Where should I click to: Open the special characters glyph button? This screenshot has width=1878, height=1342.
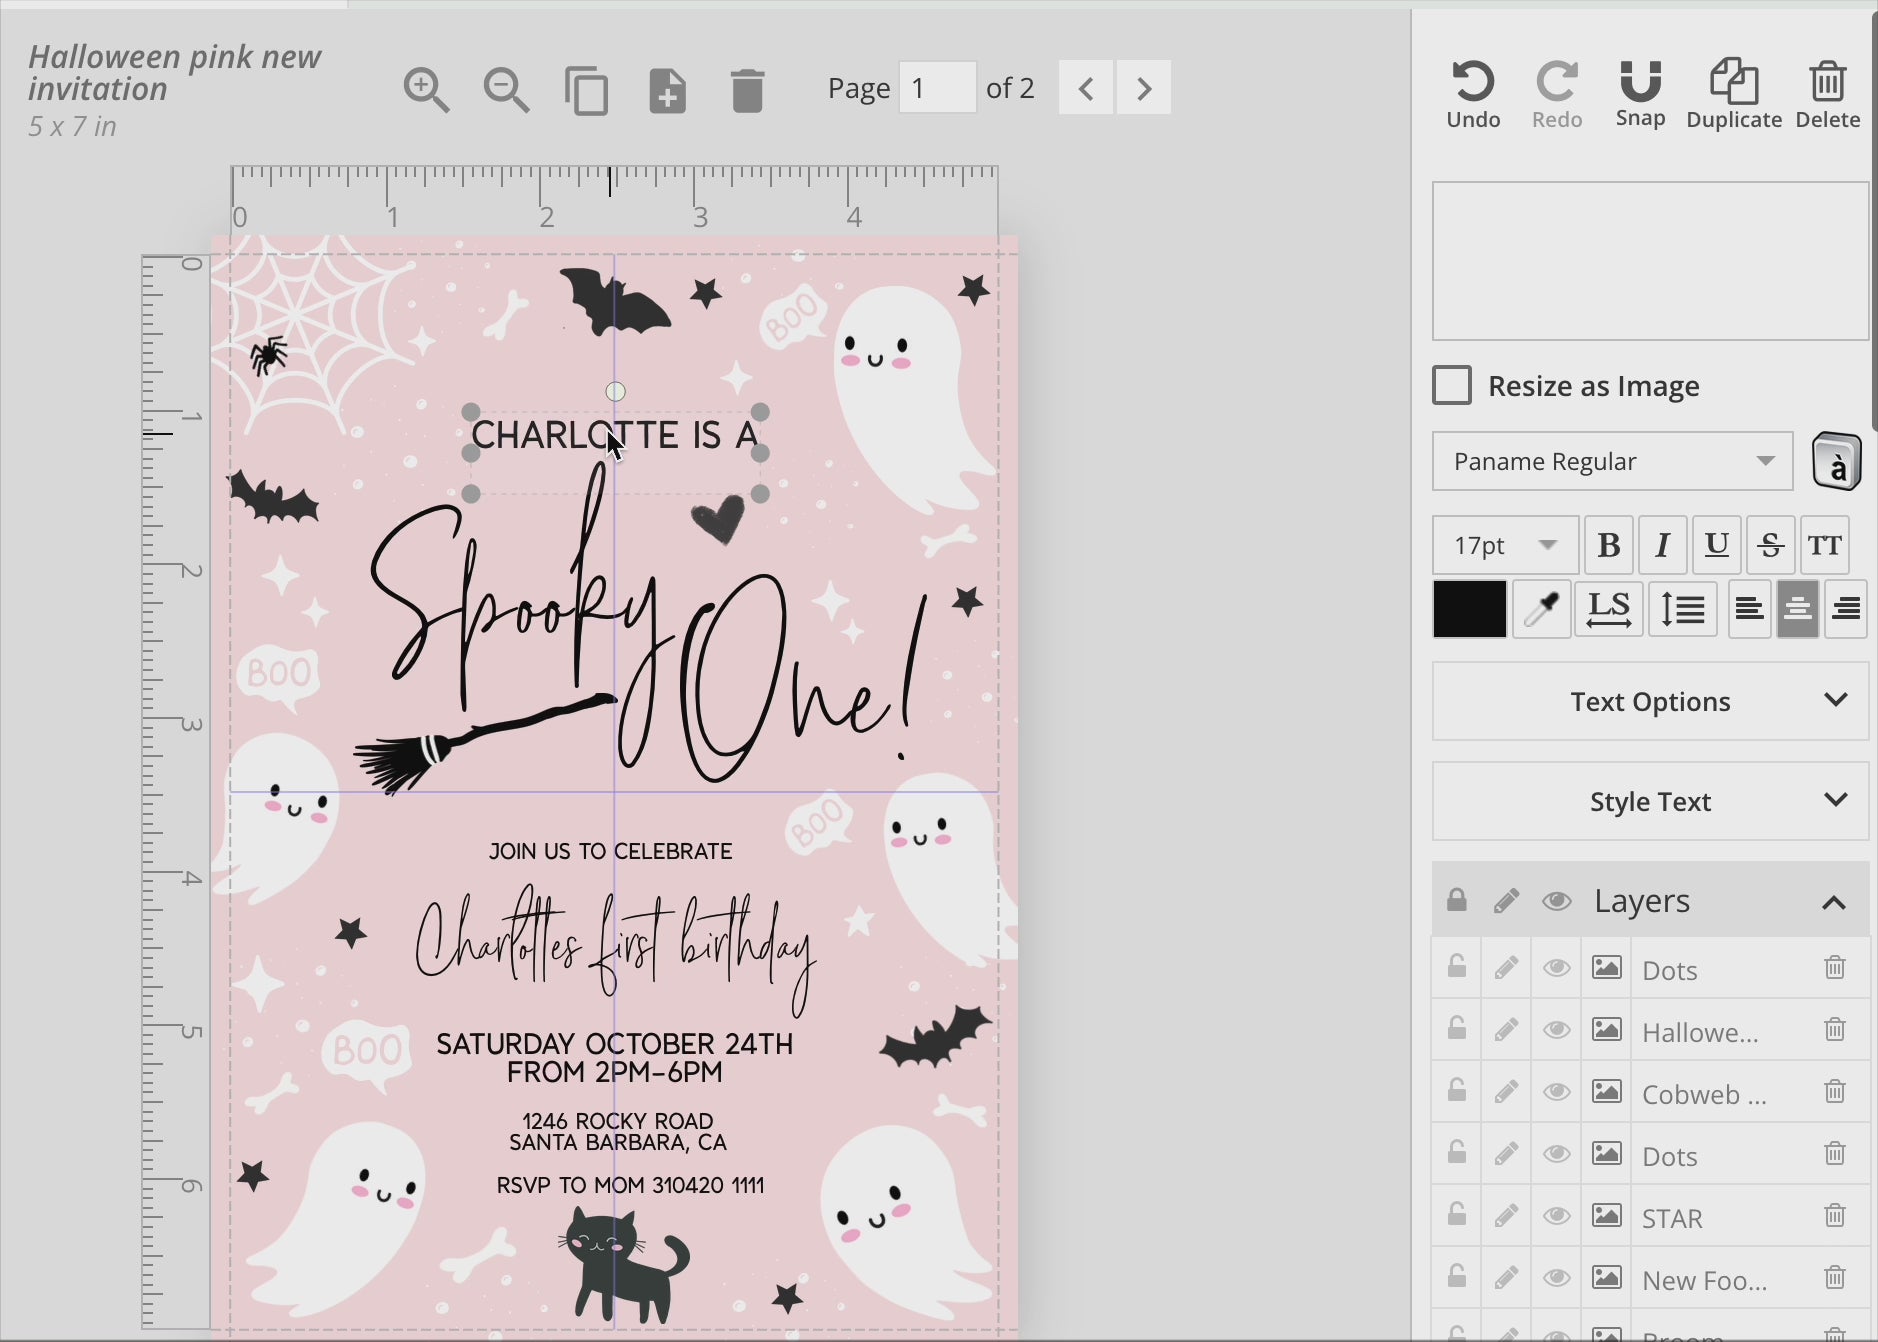point(1836,462)
